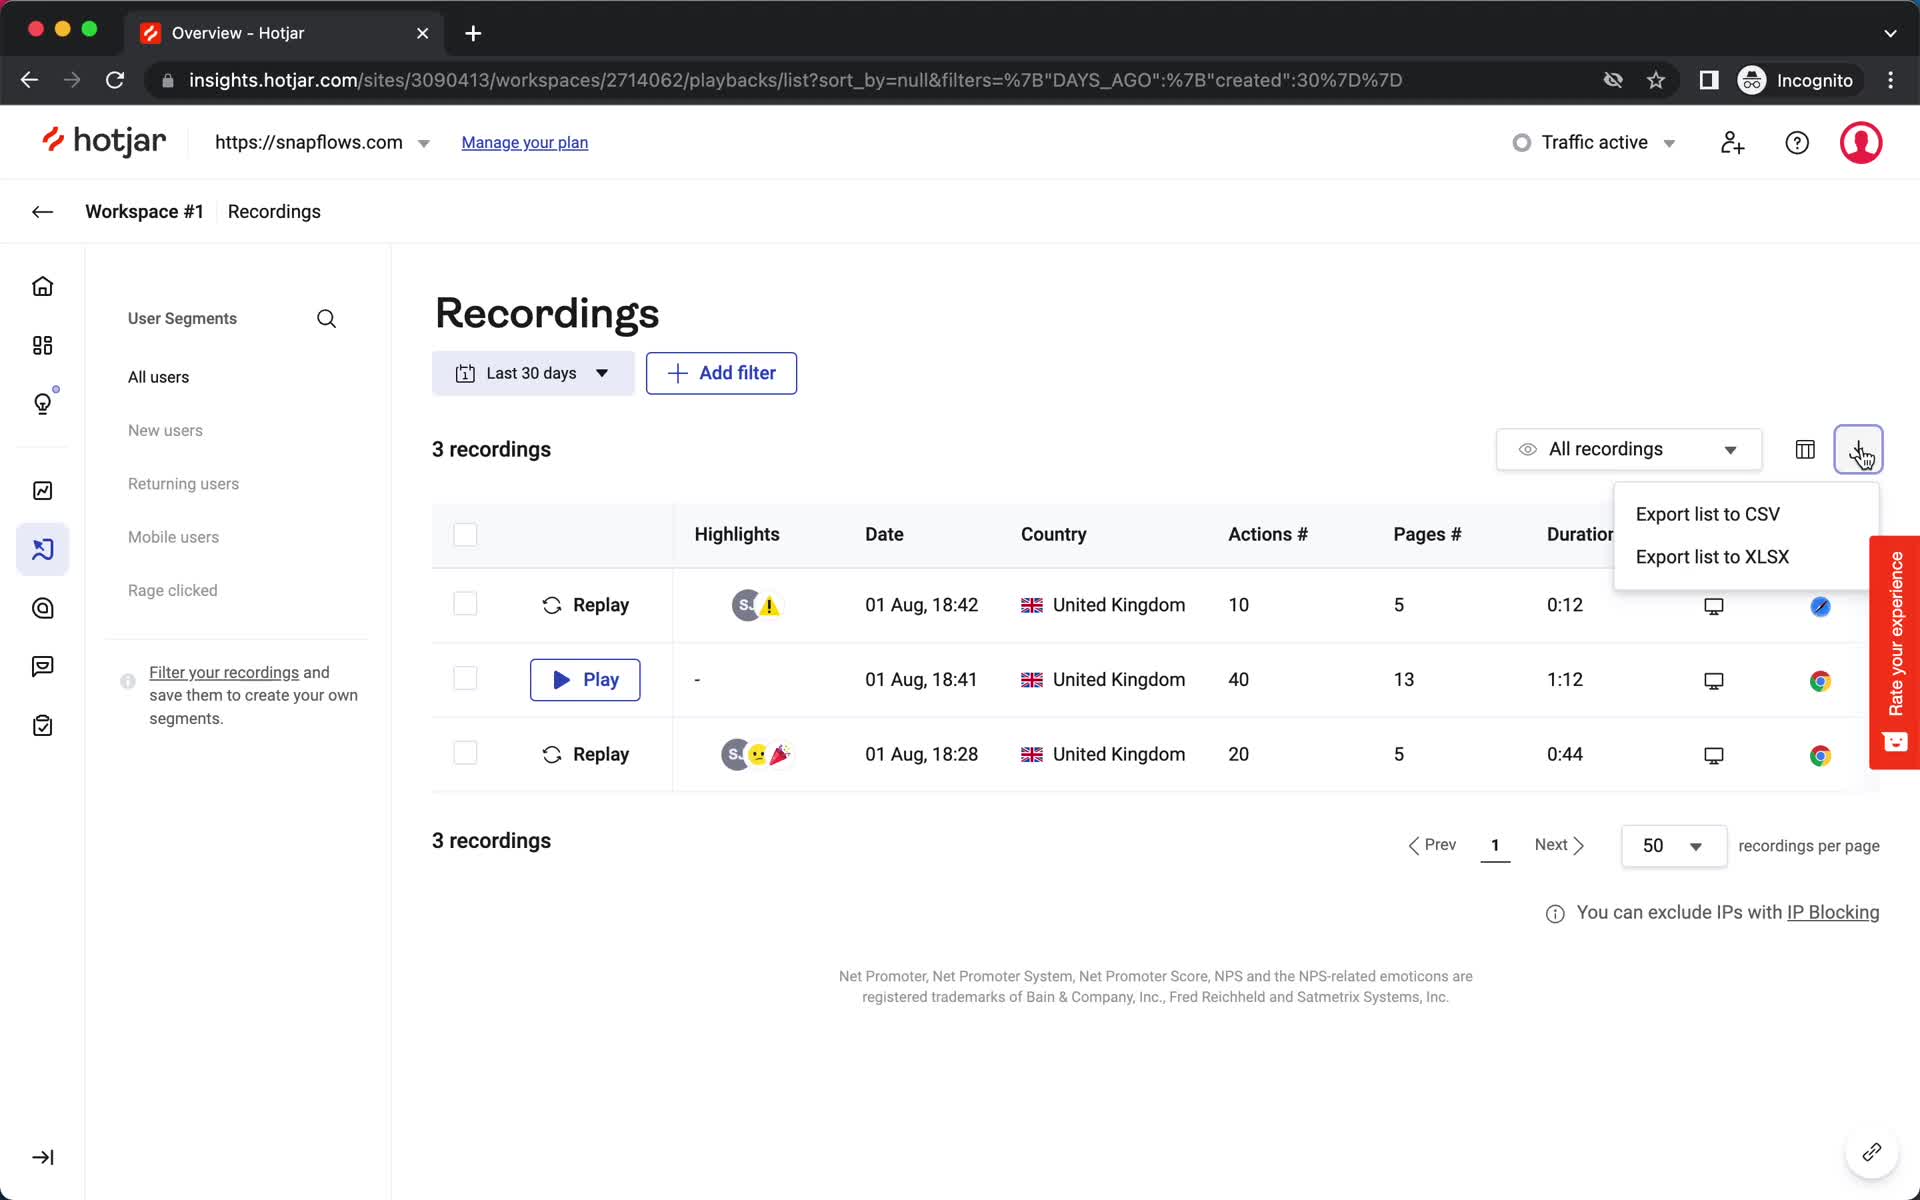1920x1200 pixels.
Task: Check the box for the 01 Aug, 18:28 recording
Action: (465, 753)
